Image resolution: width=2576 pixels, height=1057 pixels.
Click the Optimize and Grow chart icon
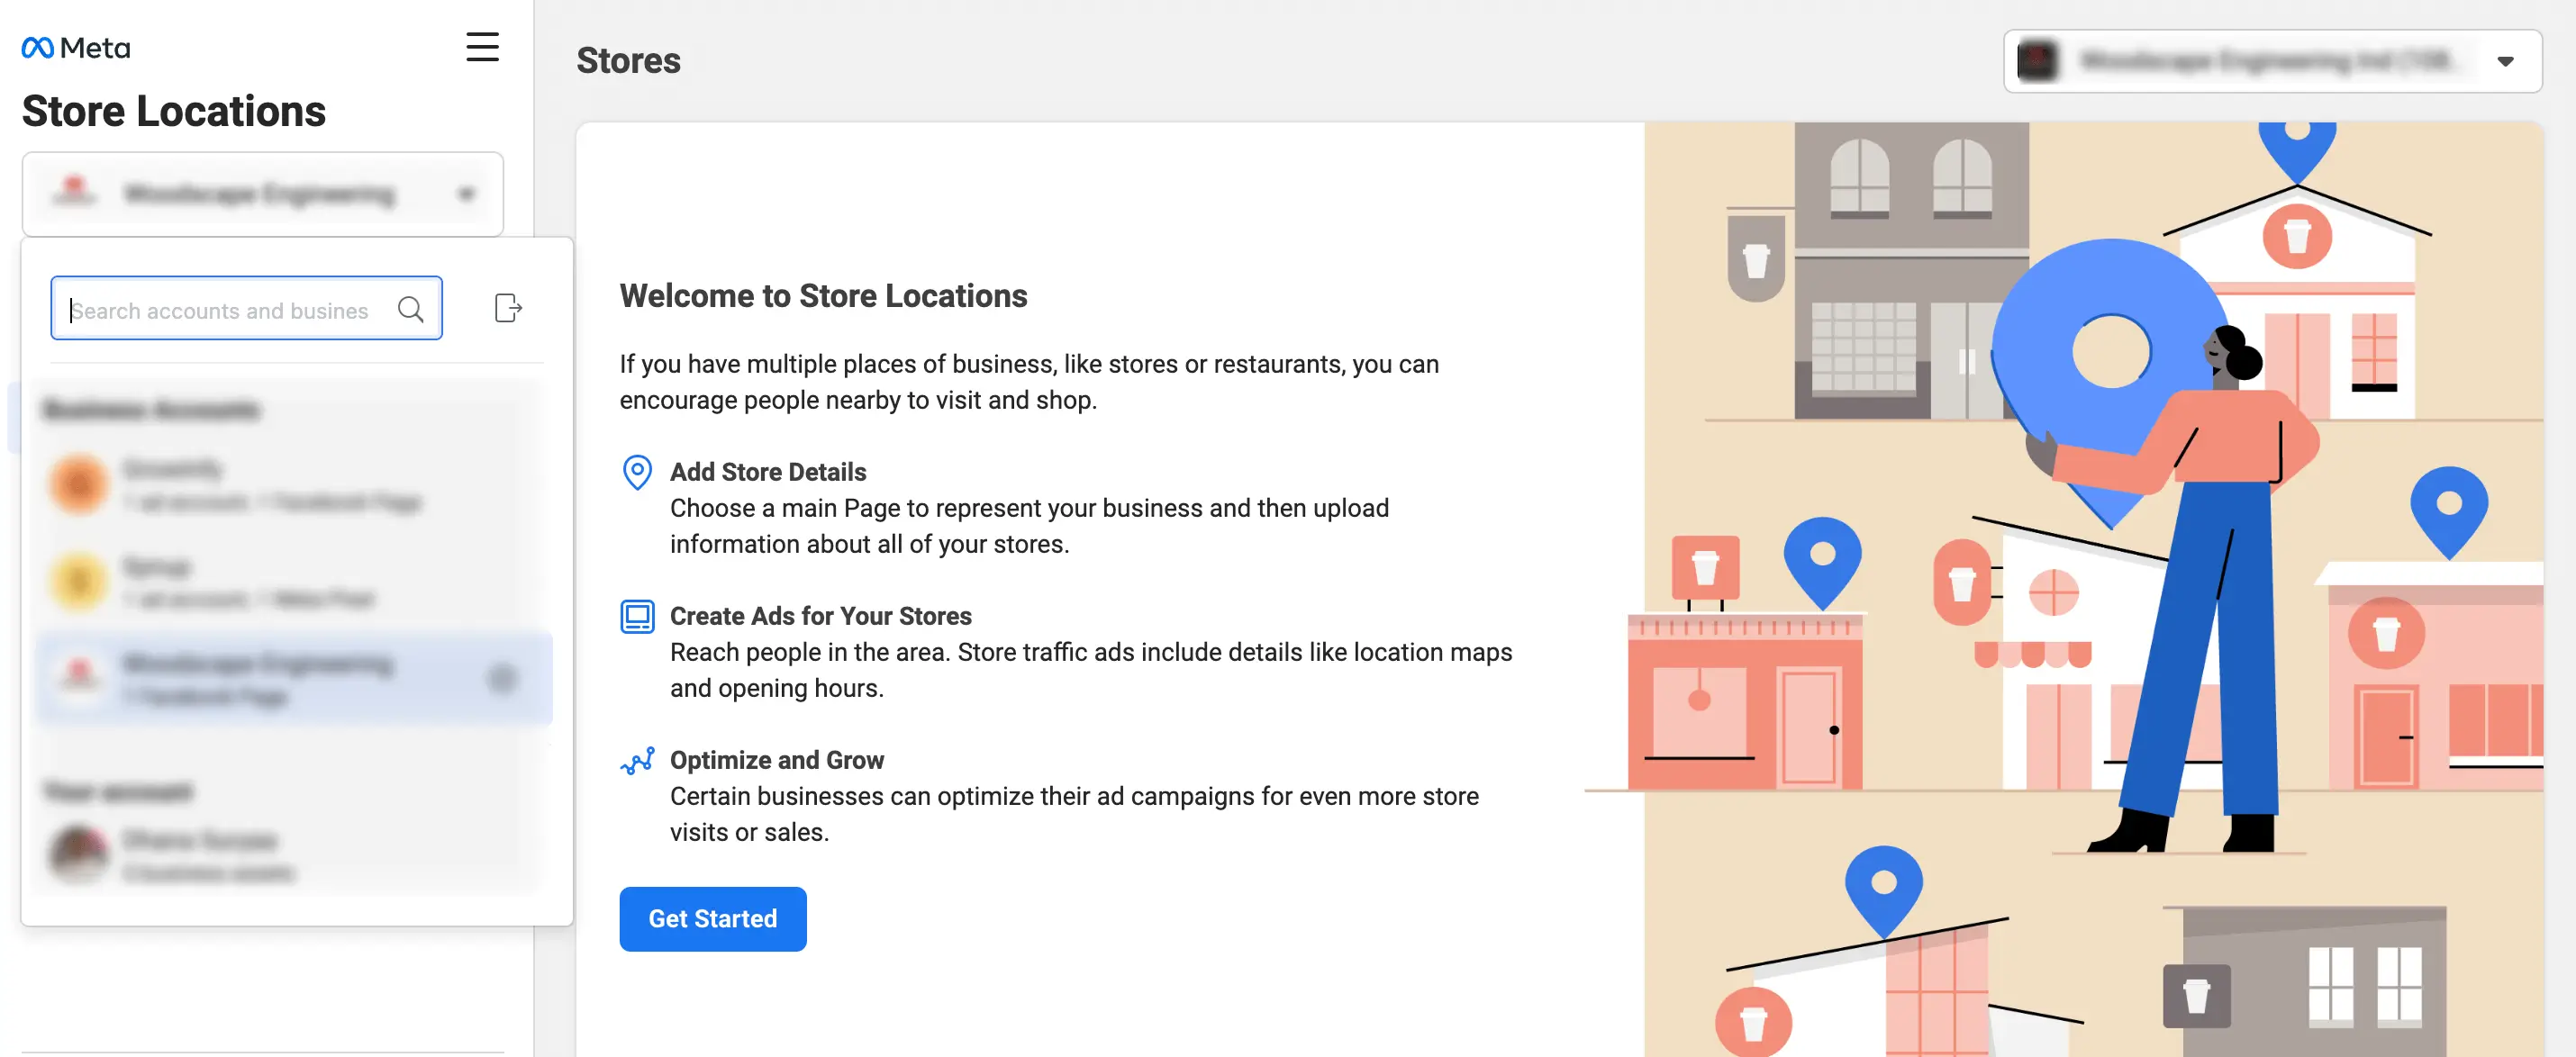[x=637, y=761]
